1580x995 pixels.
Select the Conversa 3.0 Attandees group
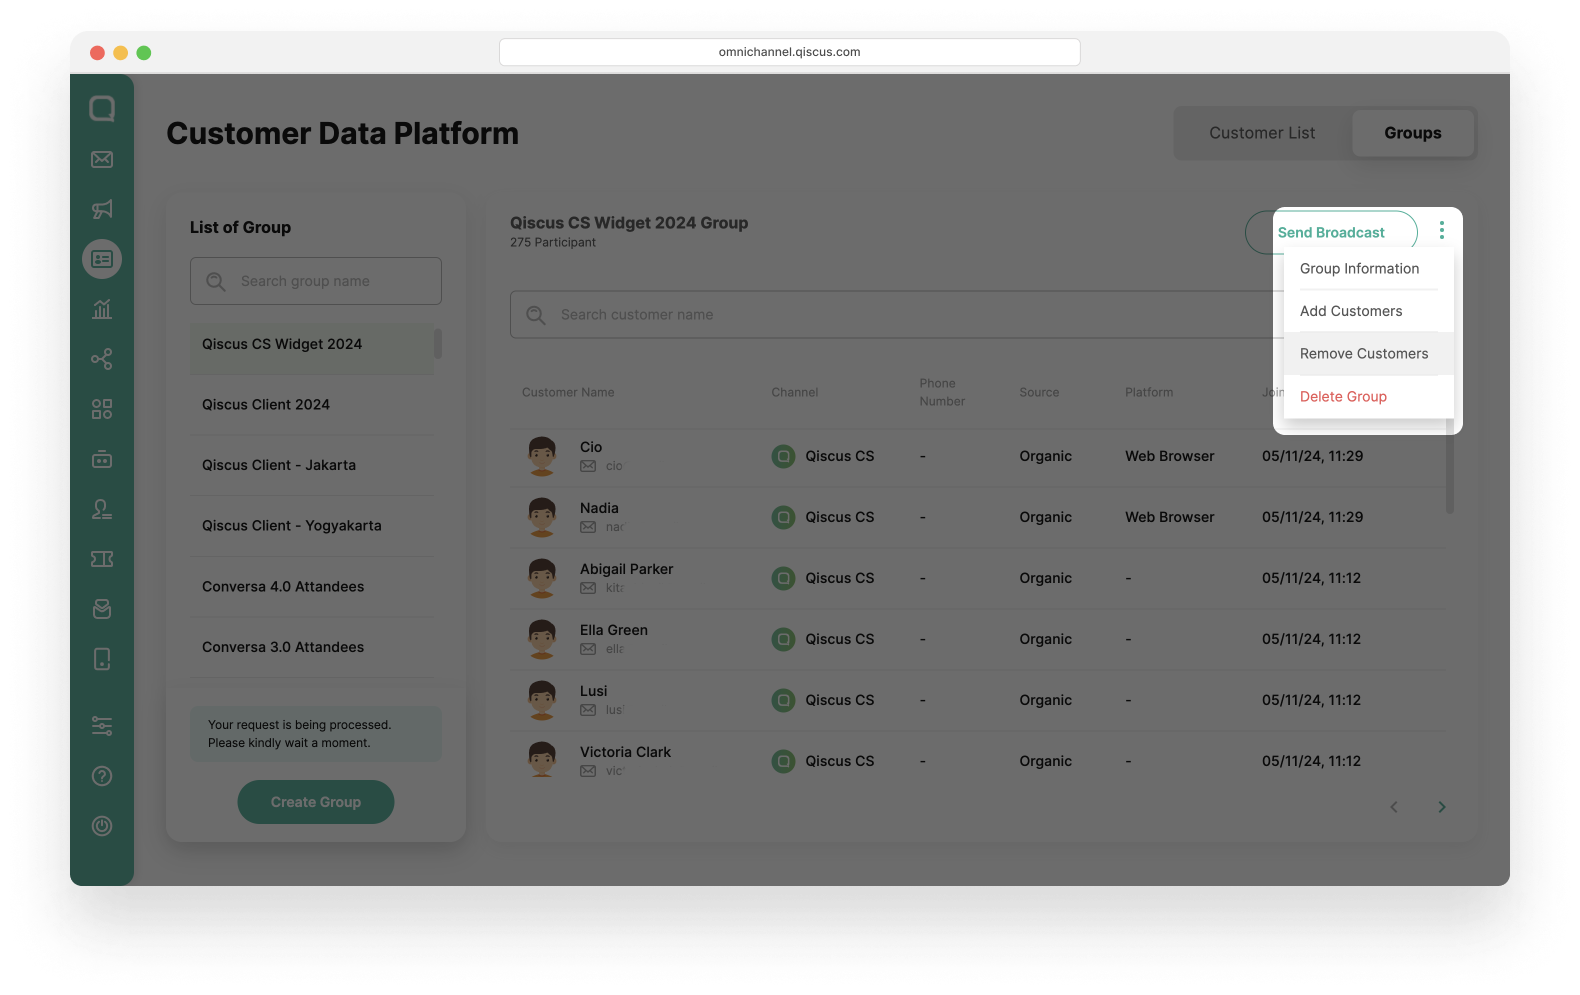tap(312, 647)
